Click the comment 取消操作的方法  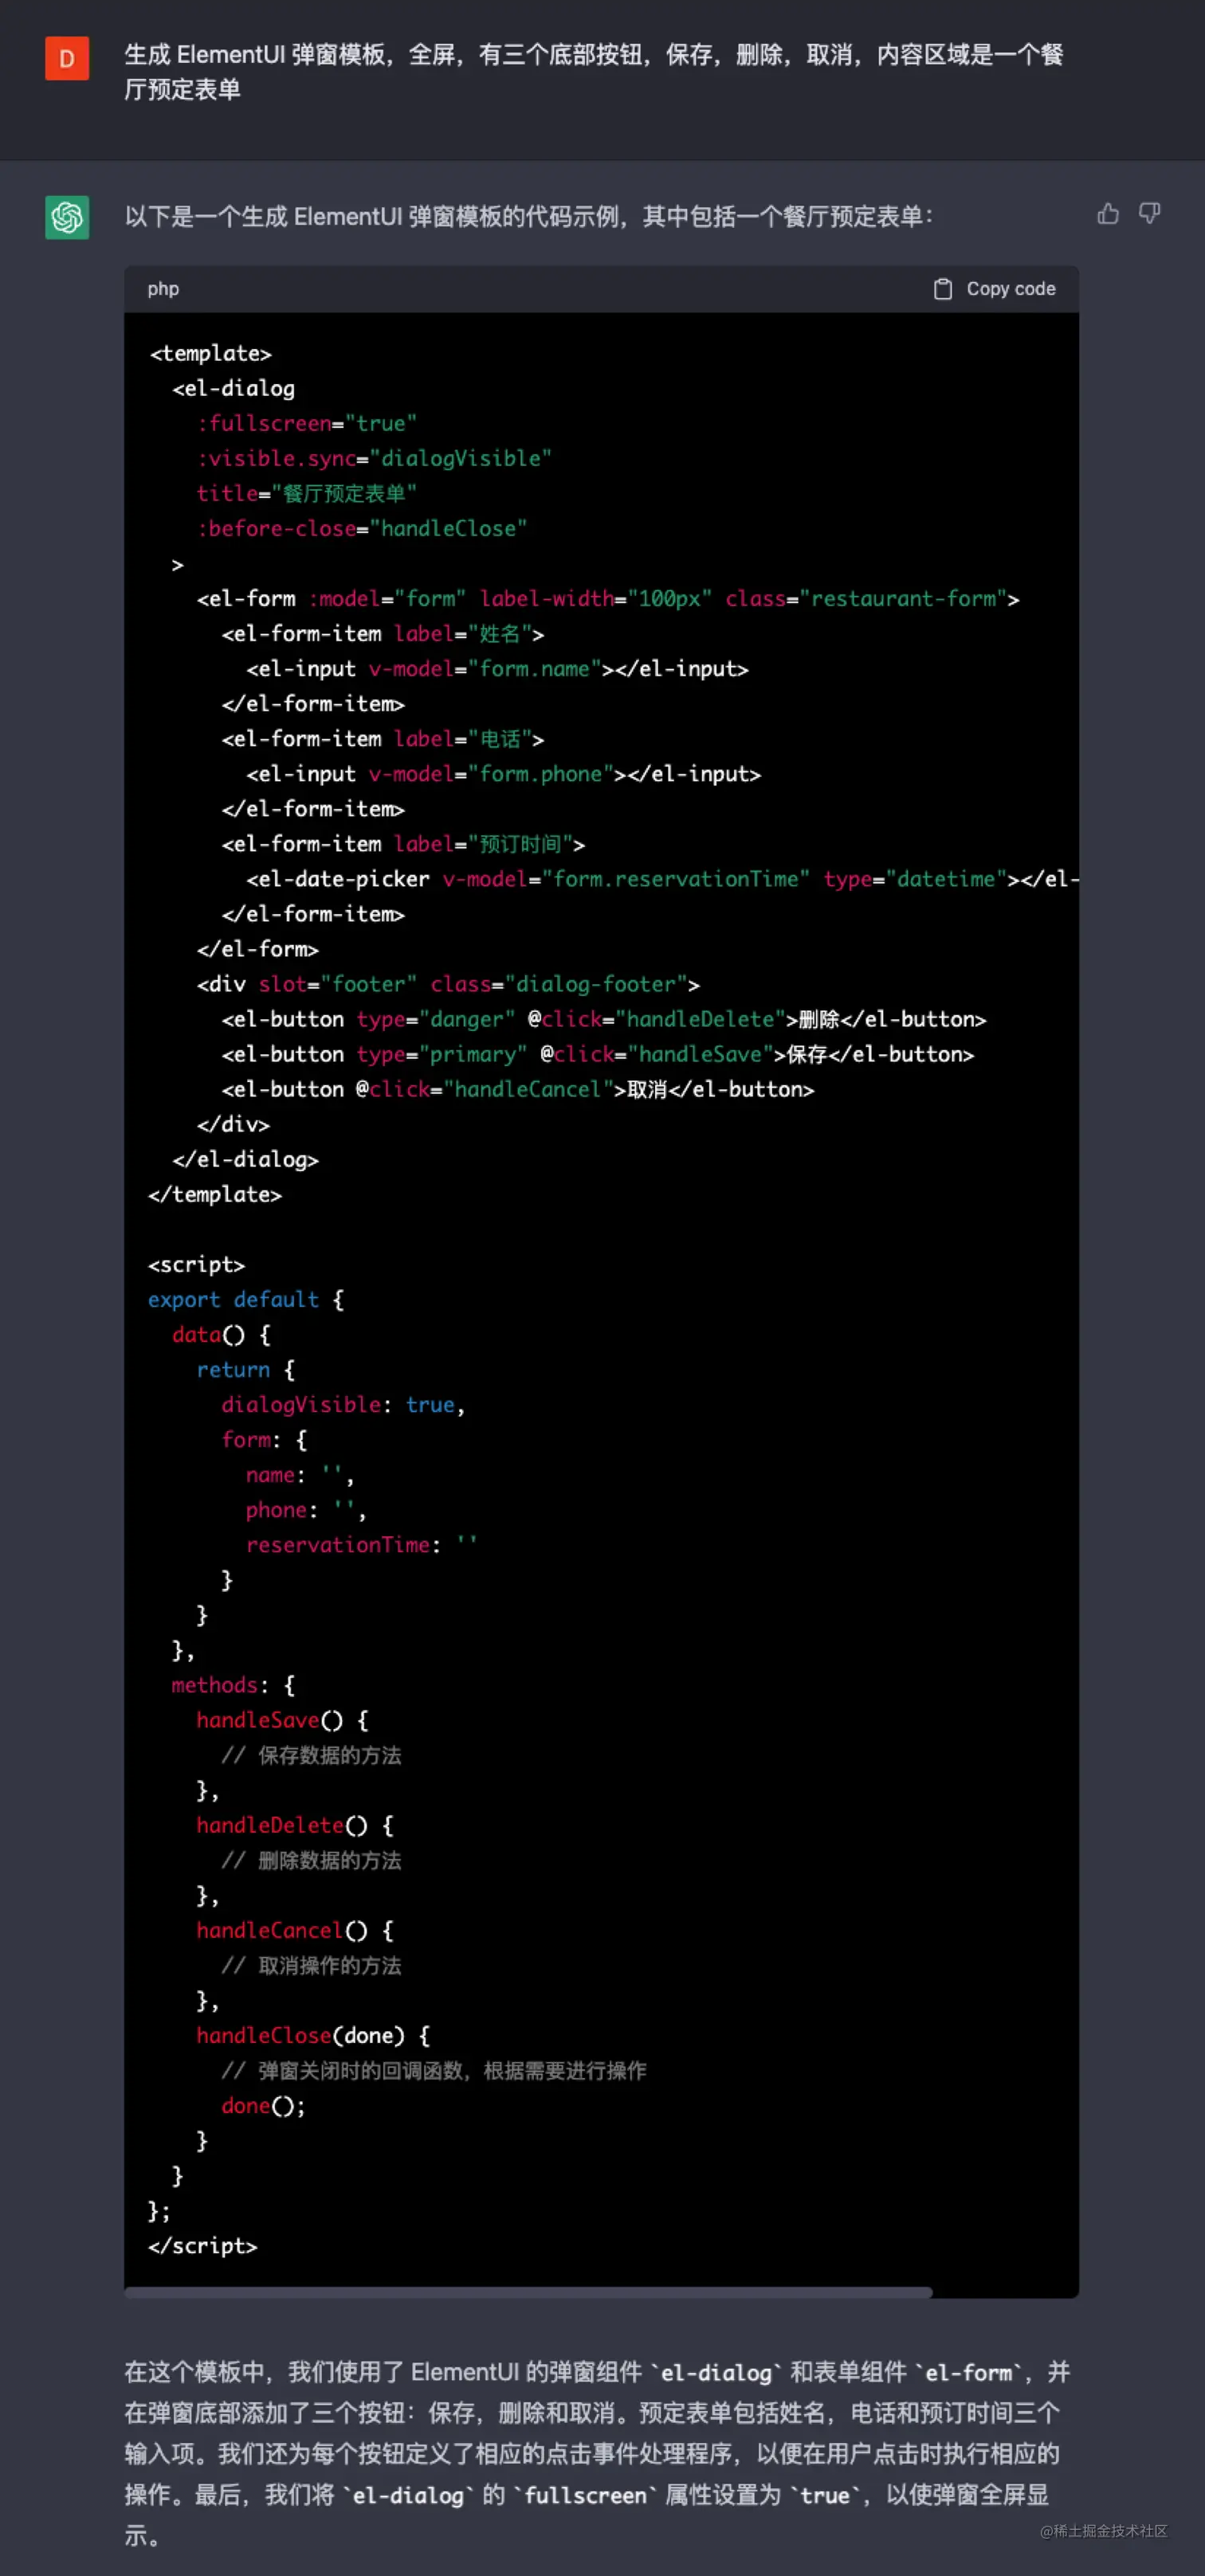[x=311, y=1964]
